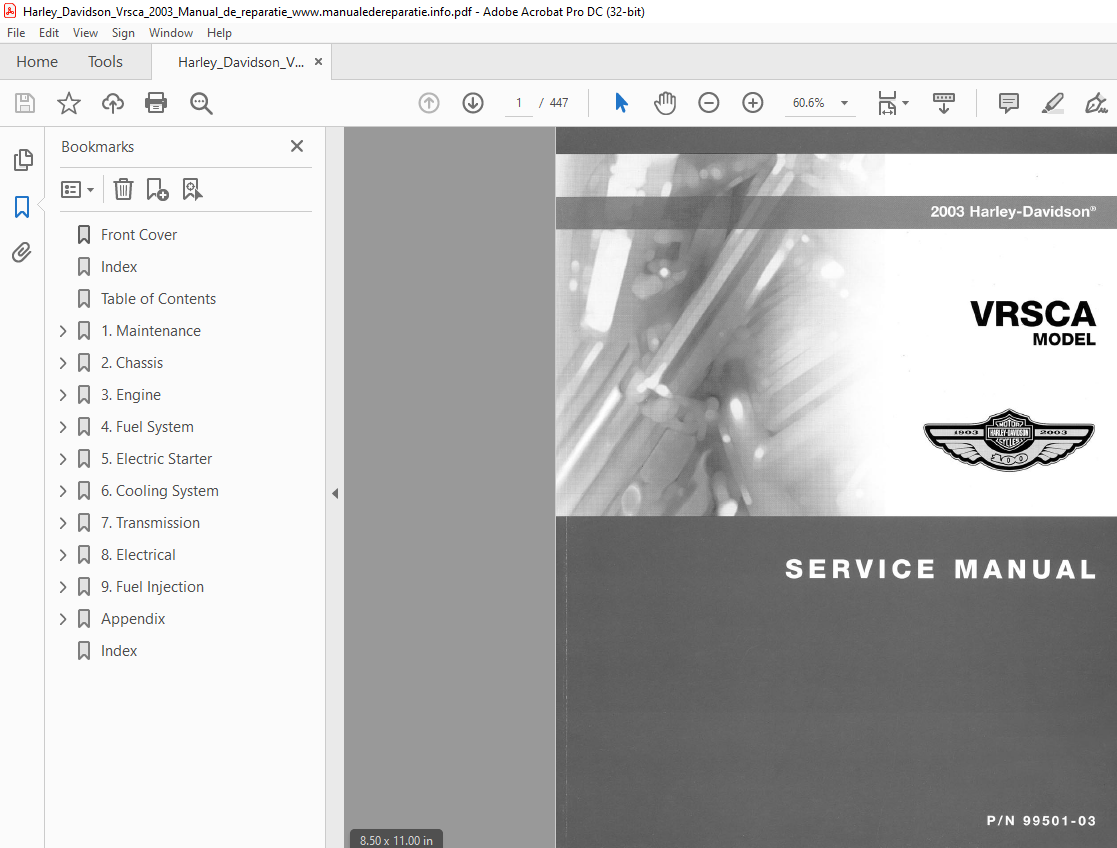Add a sticky note comment
The image size is (1117, 848).
[1009, 103]
